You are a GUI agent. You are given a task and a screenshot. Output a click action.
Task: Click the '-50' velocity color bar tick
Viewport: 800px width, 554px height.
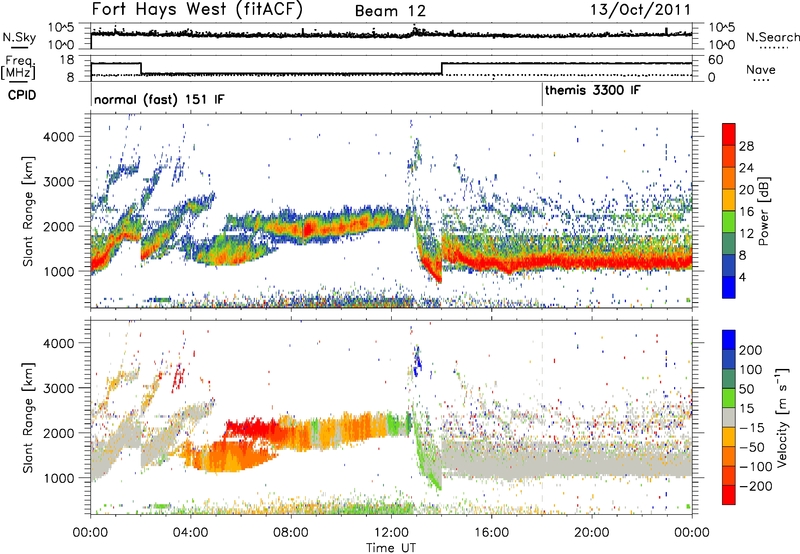tap(752, 447)
